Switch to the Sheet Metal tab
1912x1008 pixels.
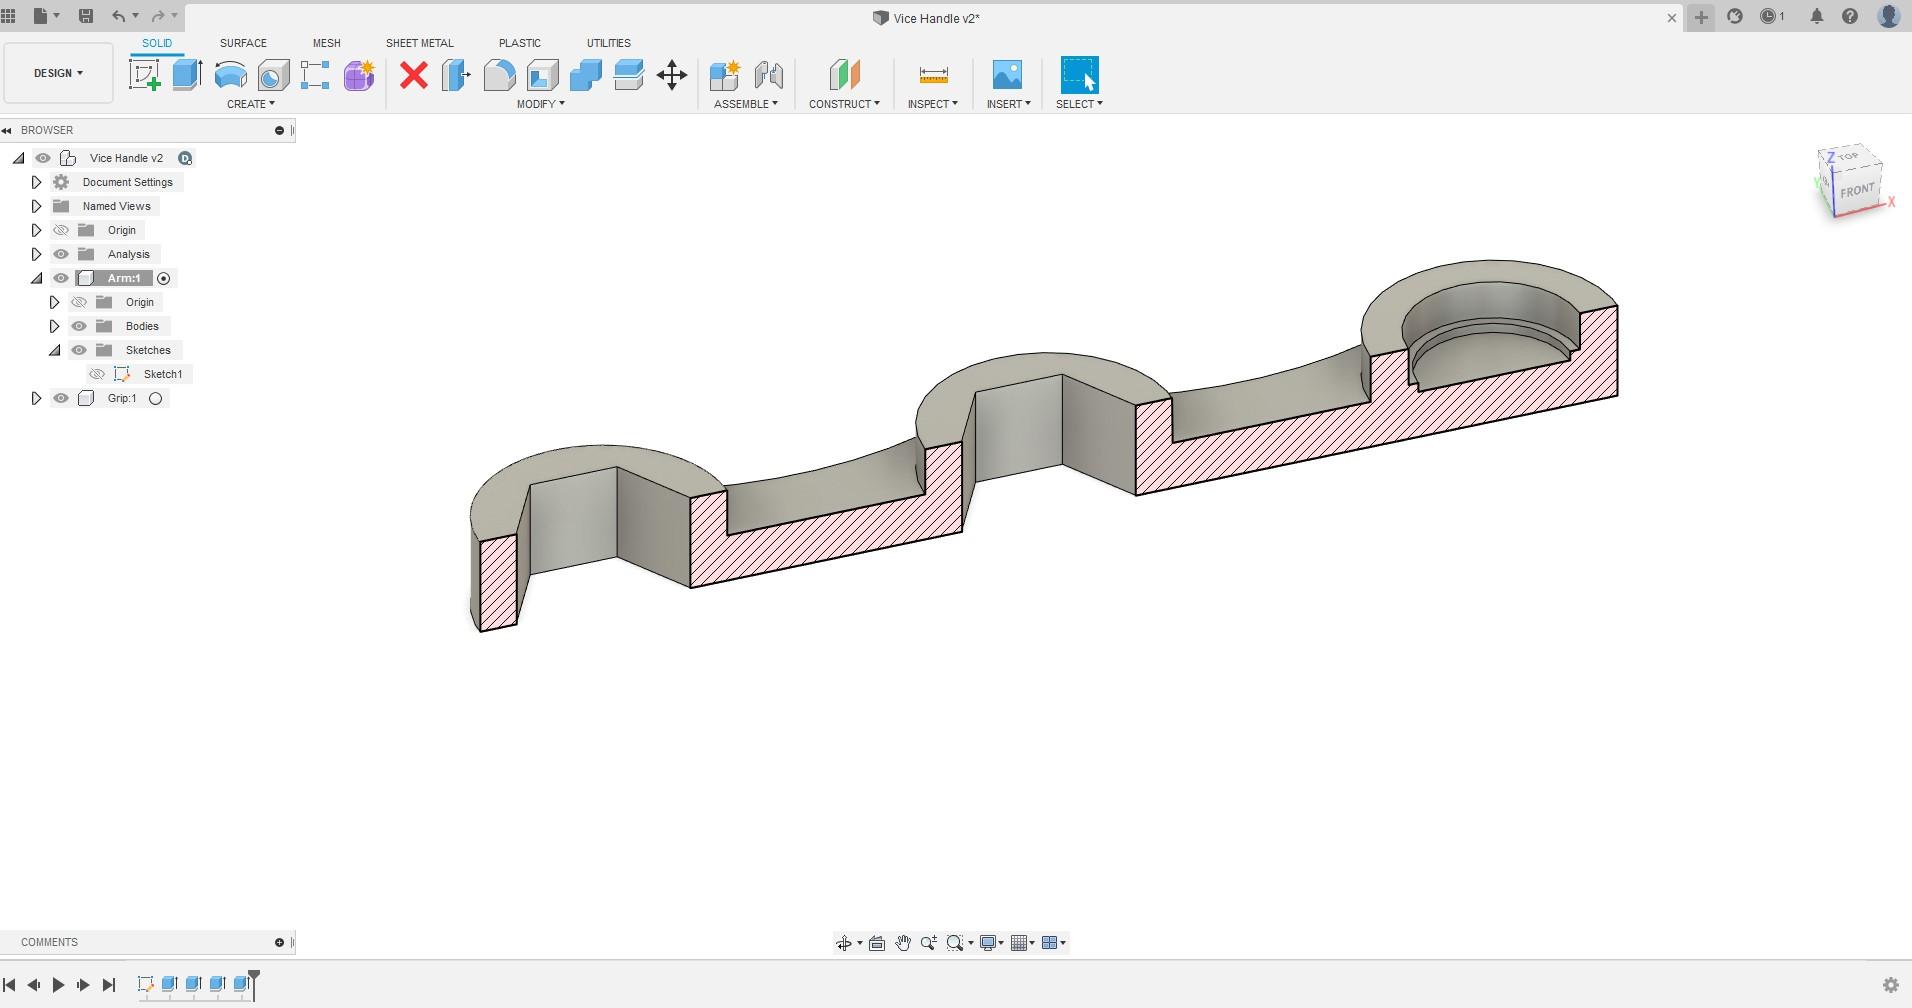coord(420,43)
